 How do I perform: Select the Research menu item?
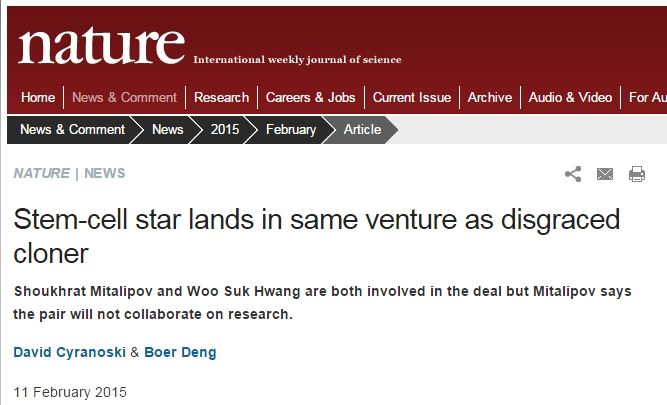click(221, 97)
